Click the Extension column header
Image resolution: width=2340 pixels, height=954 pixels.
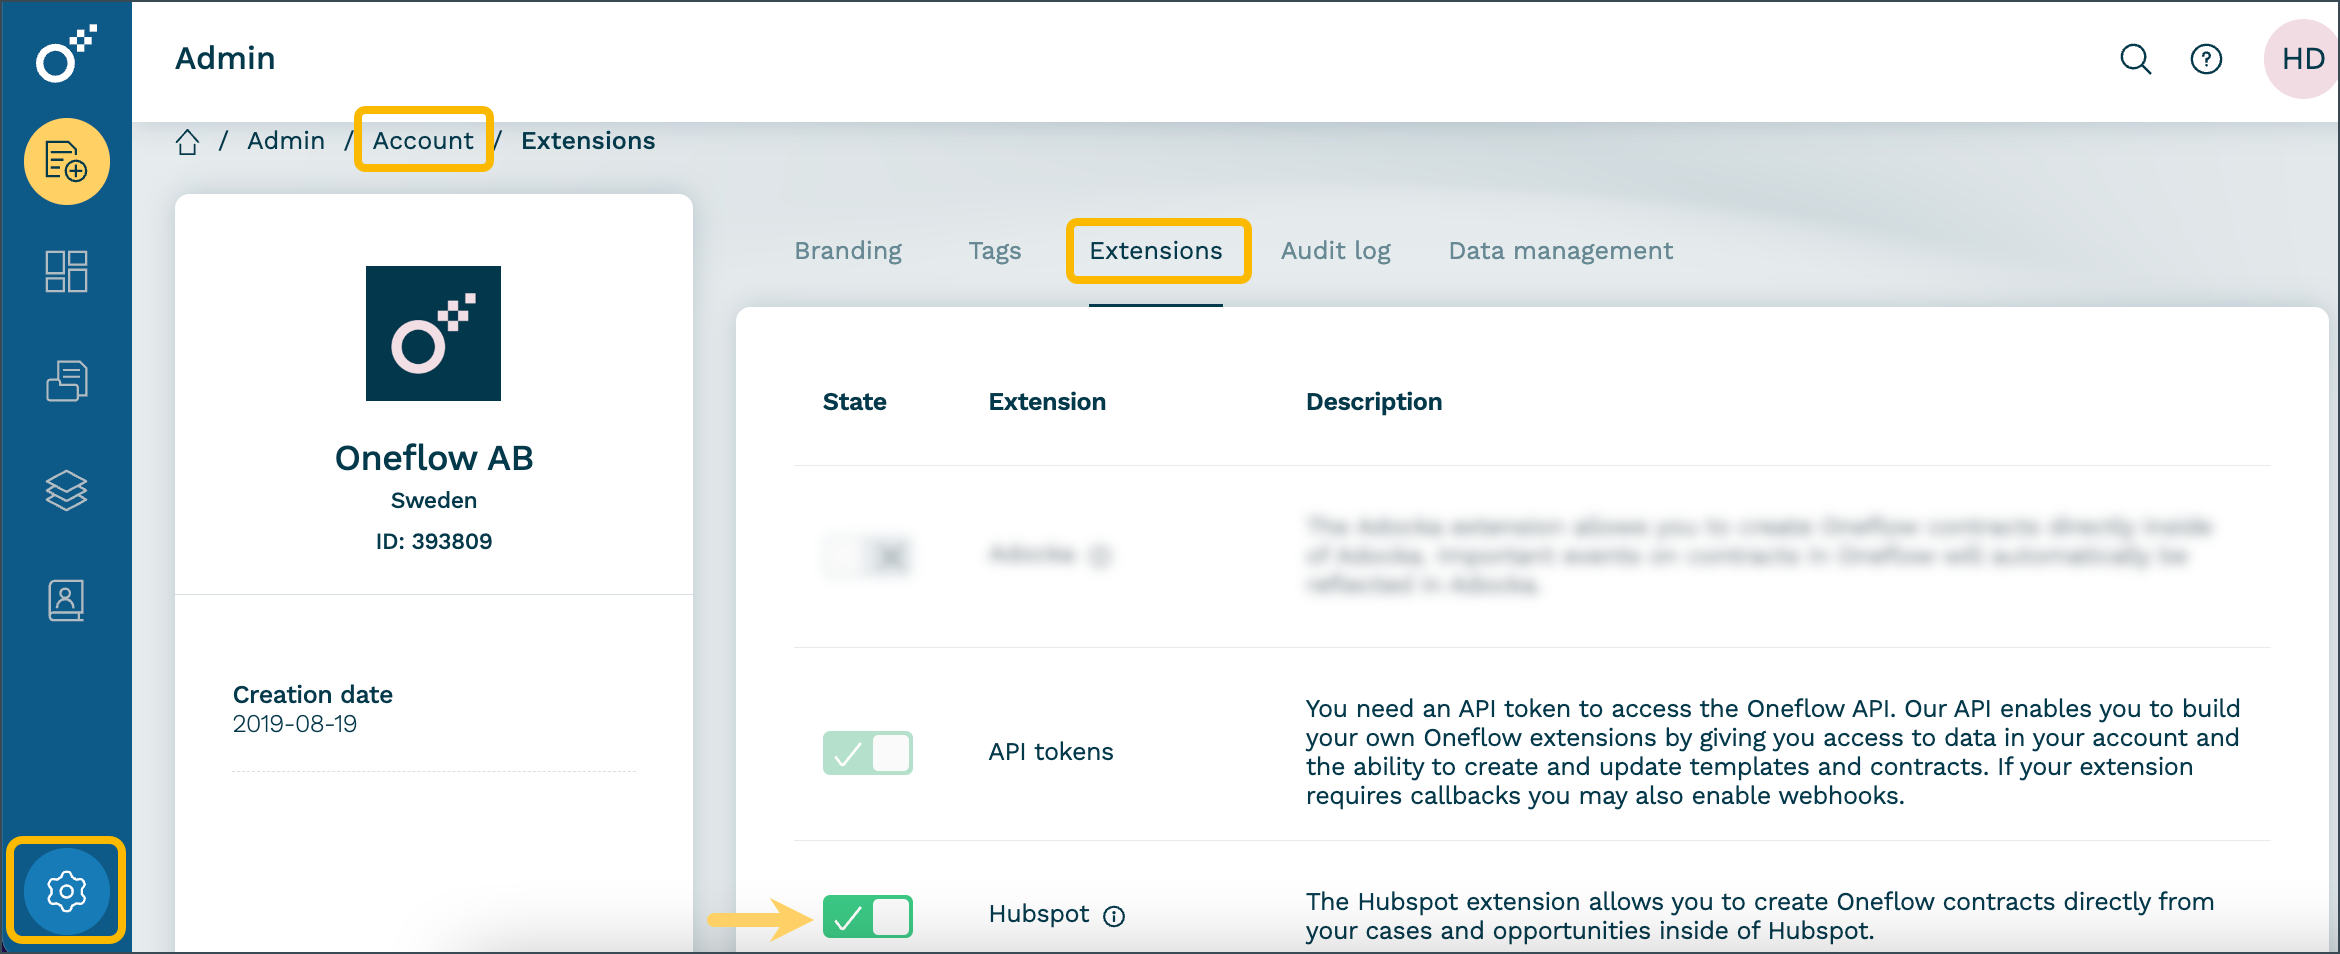point(1047,402)
